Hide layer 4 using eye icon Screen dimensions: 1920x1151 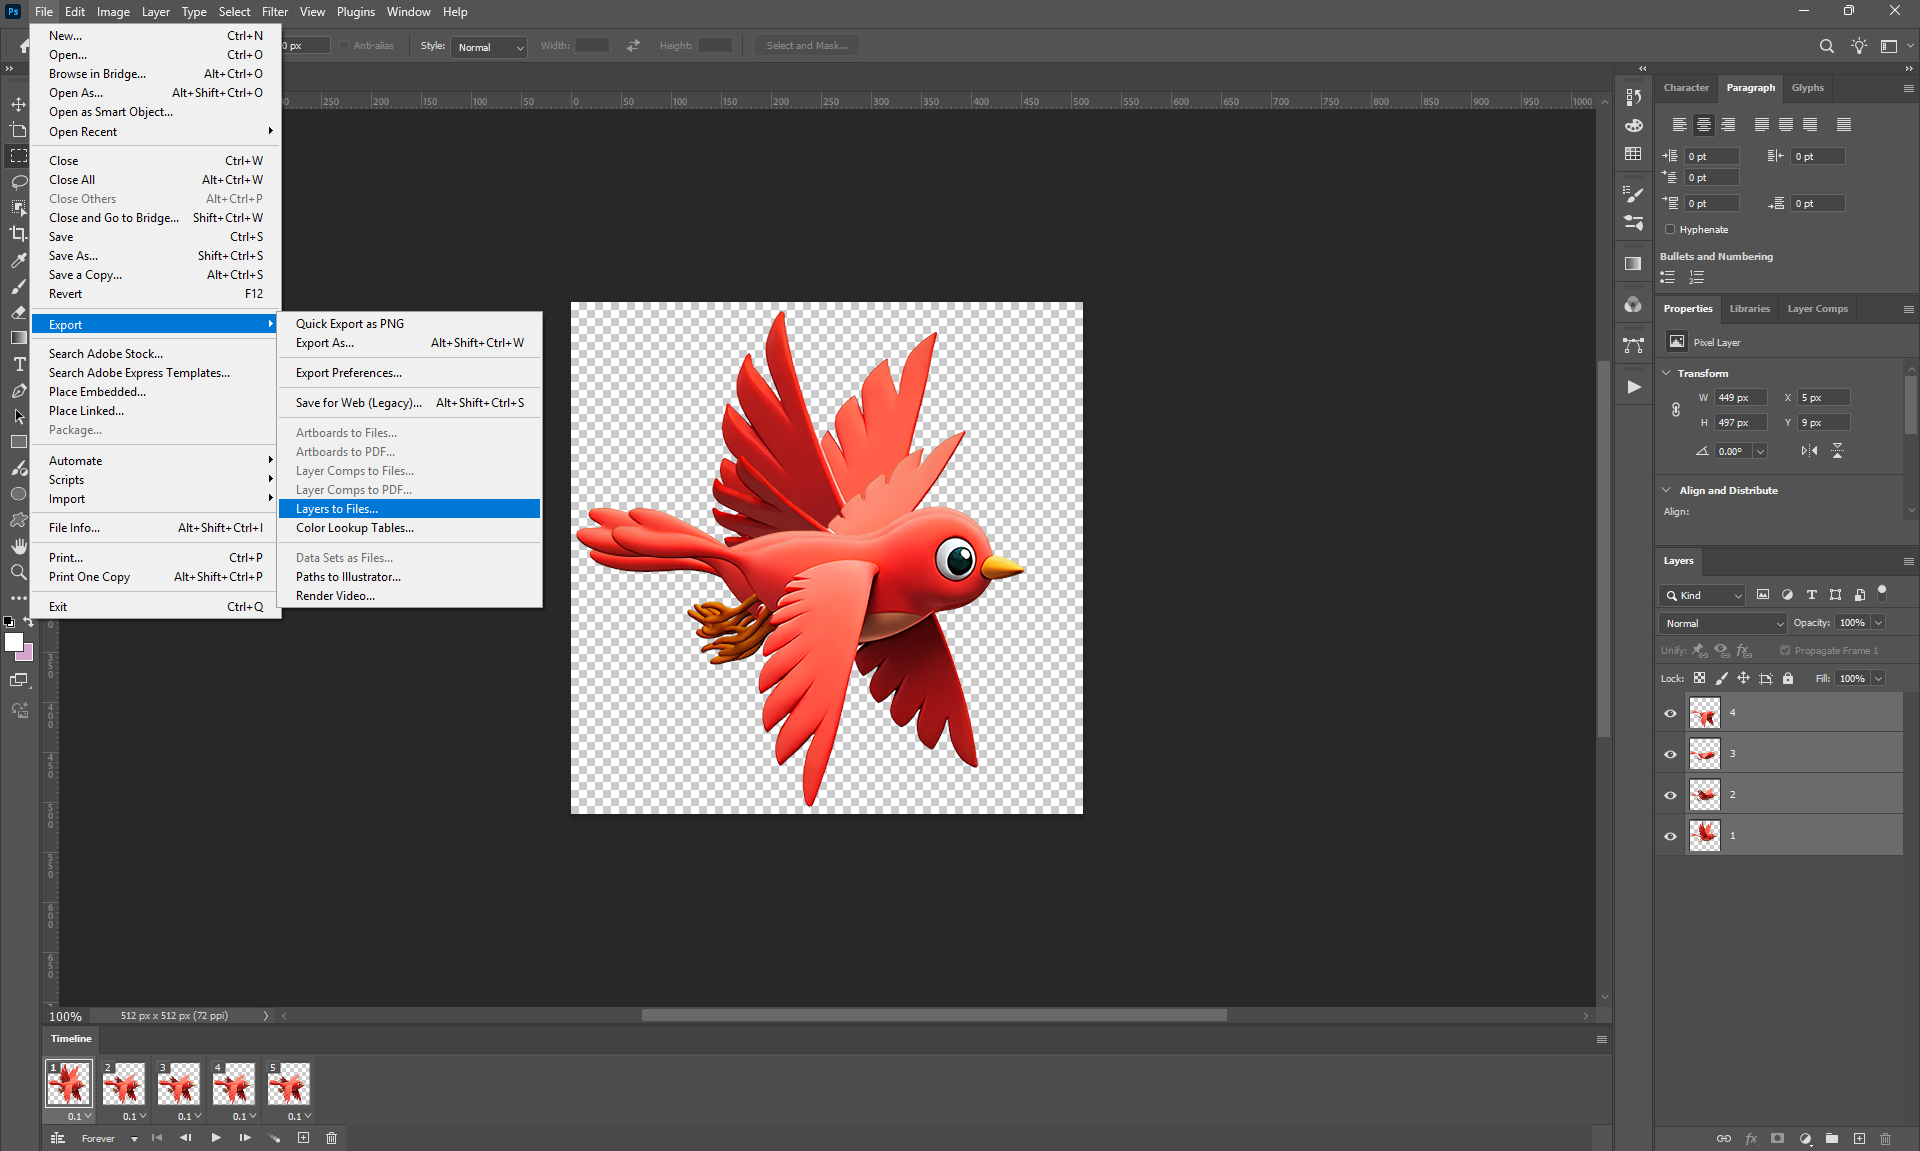(x=1670, y=713)
